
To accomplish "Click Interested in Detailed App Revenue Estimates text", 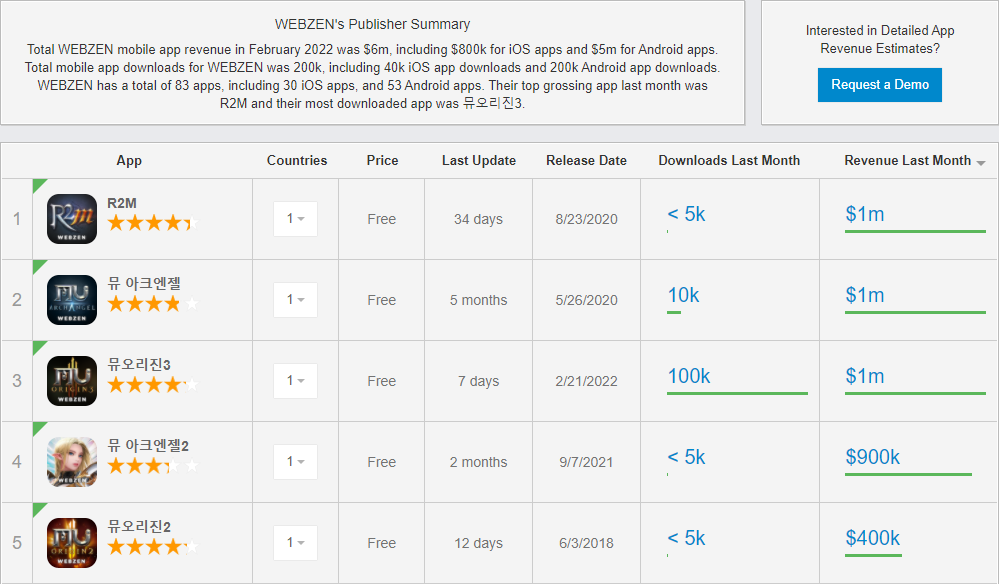I will [880, 39].
